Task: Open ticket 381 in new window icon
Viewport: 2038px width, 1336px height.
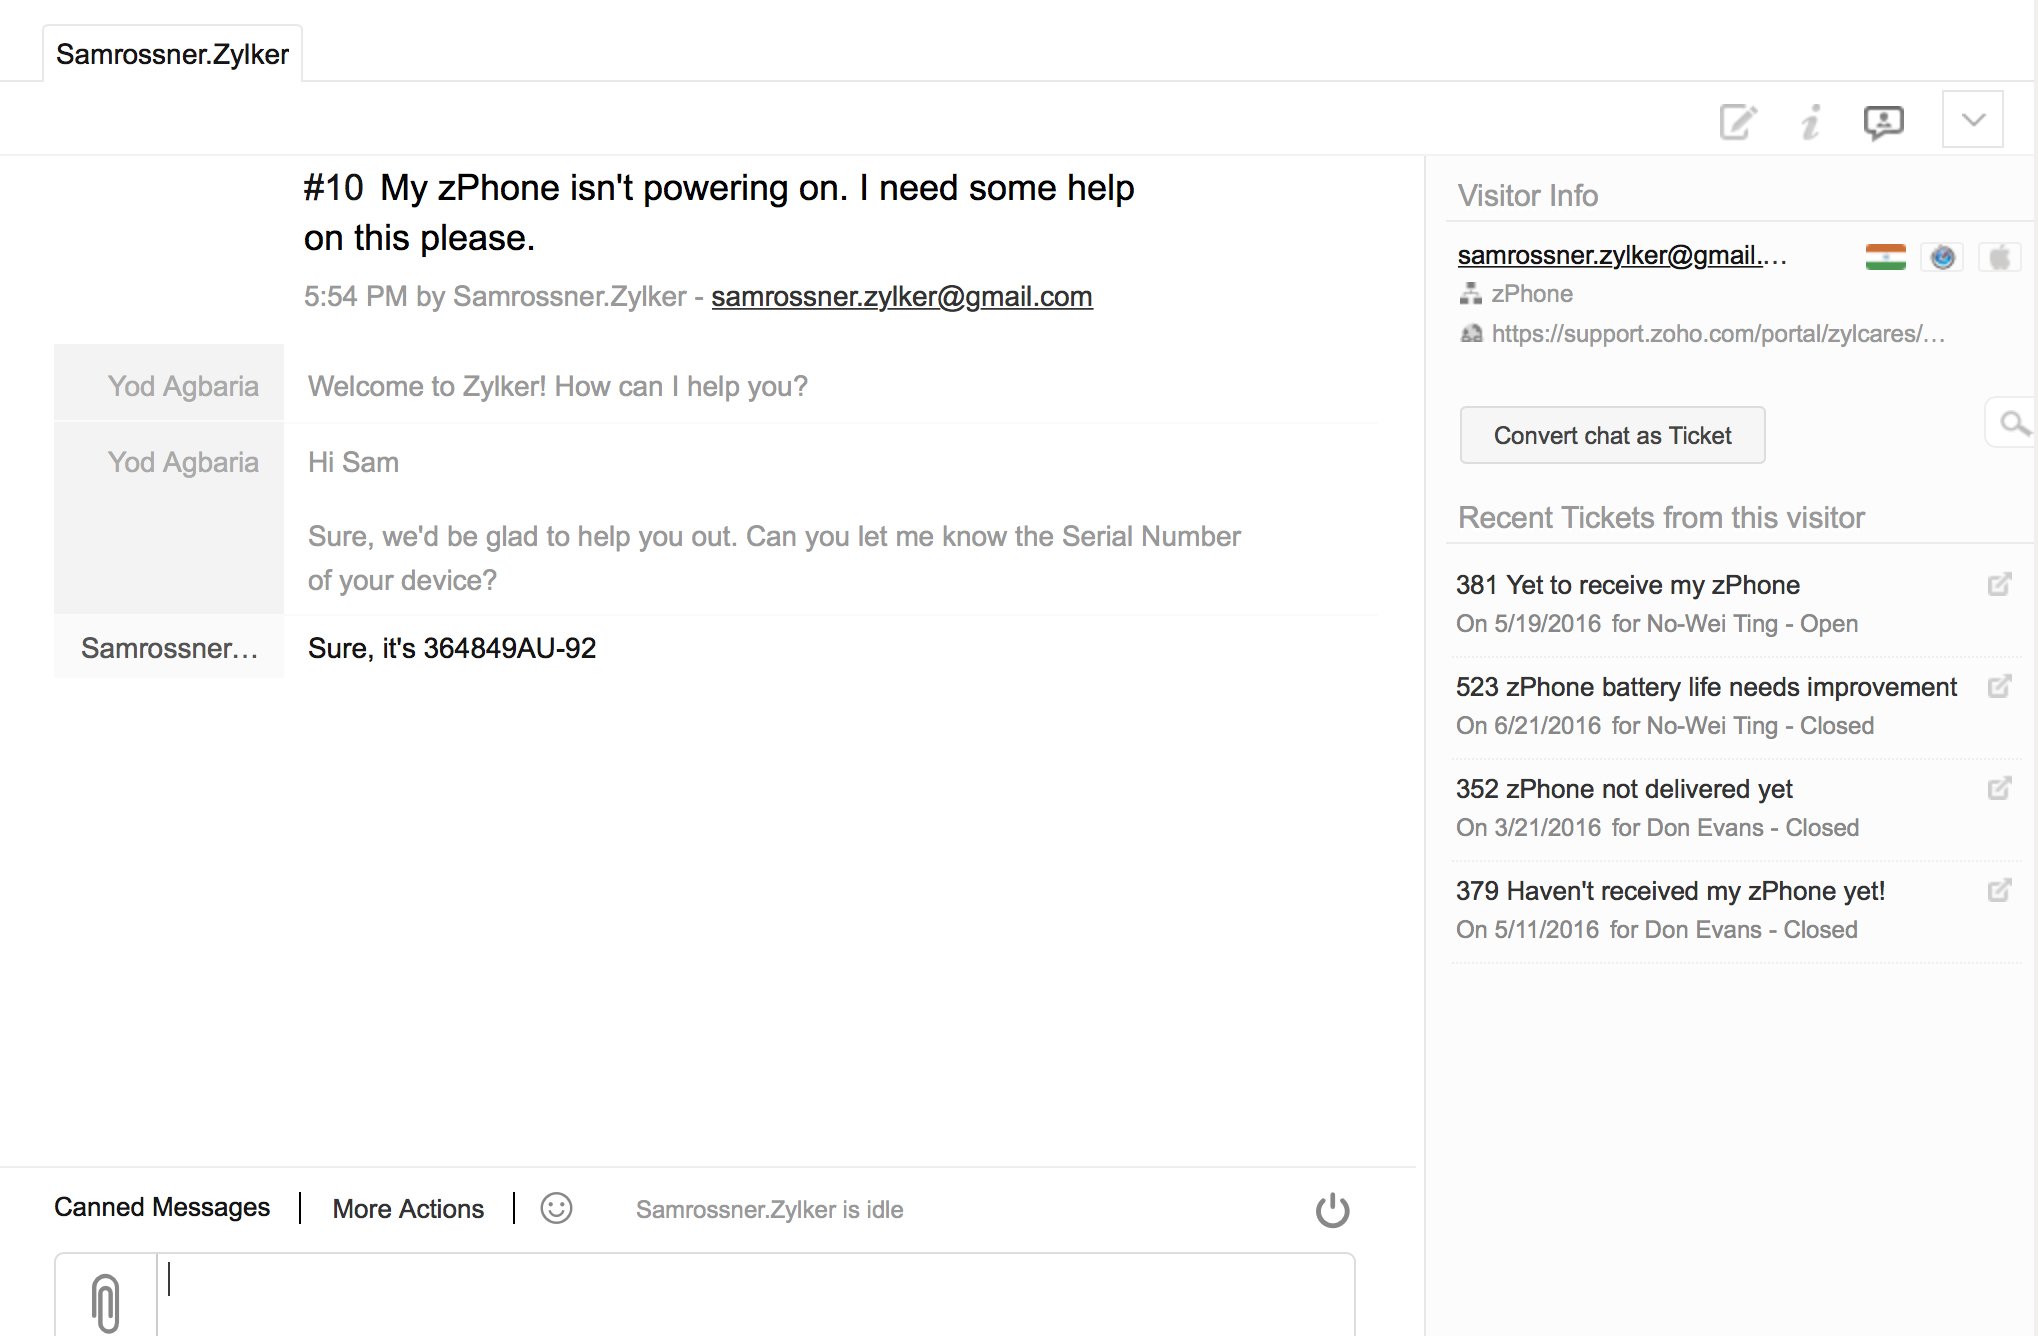Action: point(1999,585)
